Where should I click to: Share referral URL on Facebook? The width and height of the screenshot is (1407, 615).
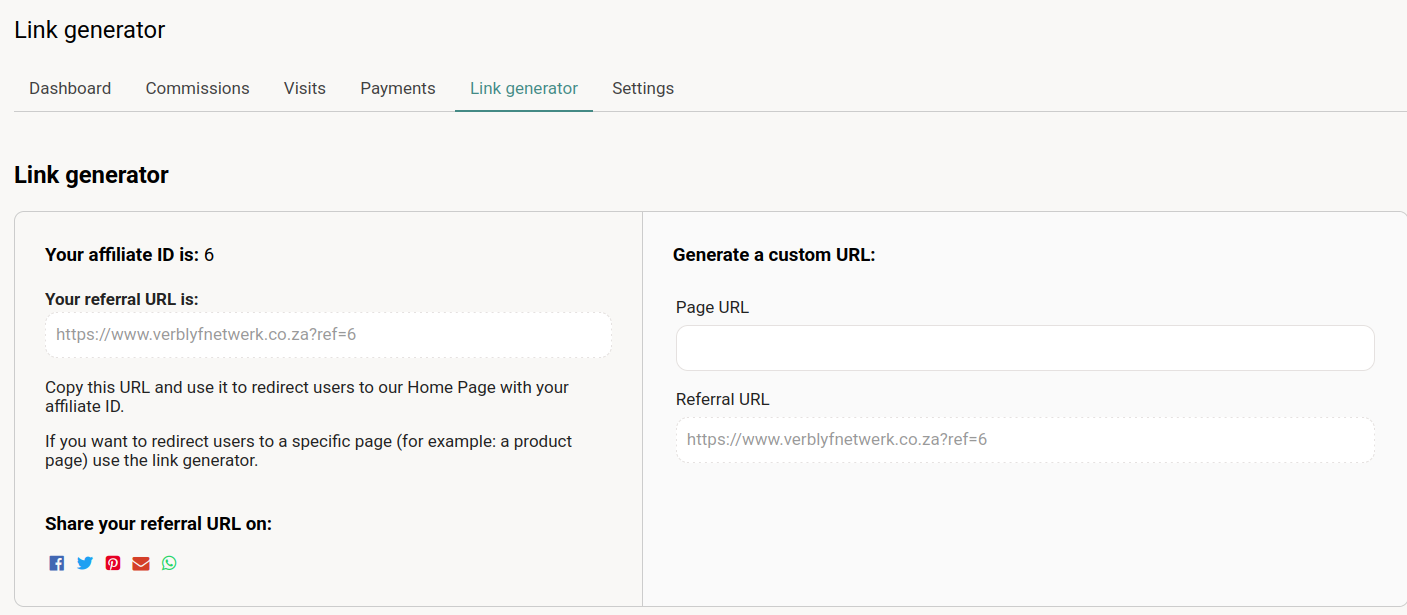[x=57, y=563]
